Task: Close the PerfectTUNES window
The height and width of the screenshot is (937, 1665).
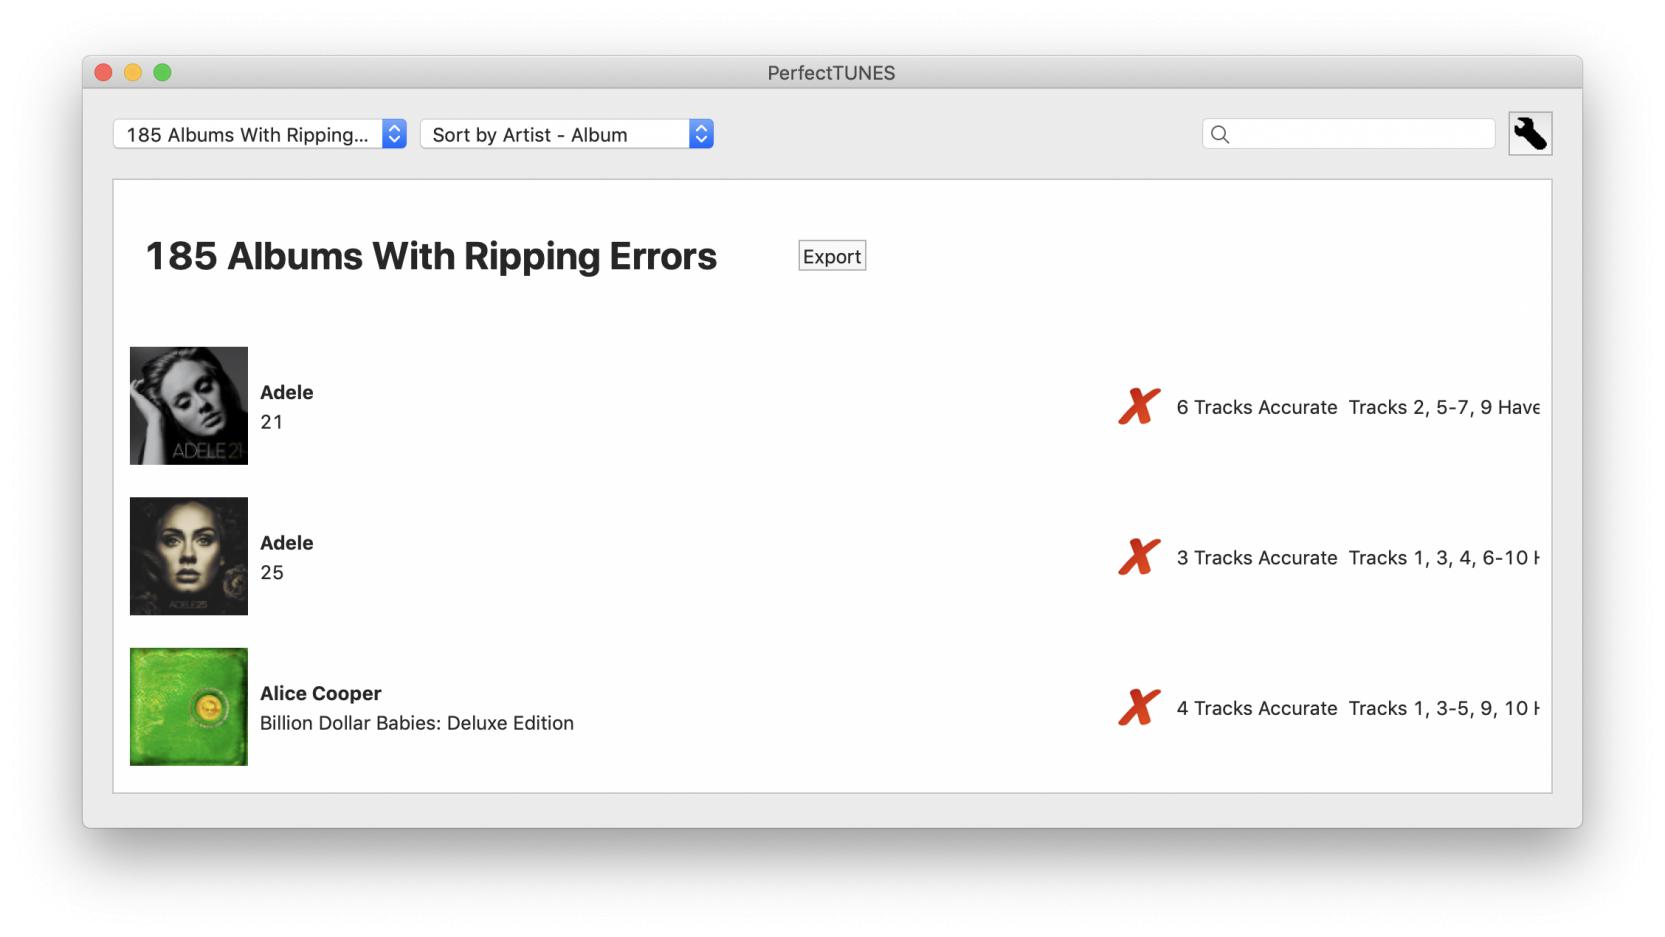Action: [103, 72]
